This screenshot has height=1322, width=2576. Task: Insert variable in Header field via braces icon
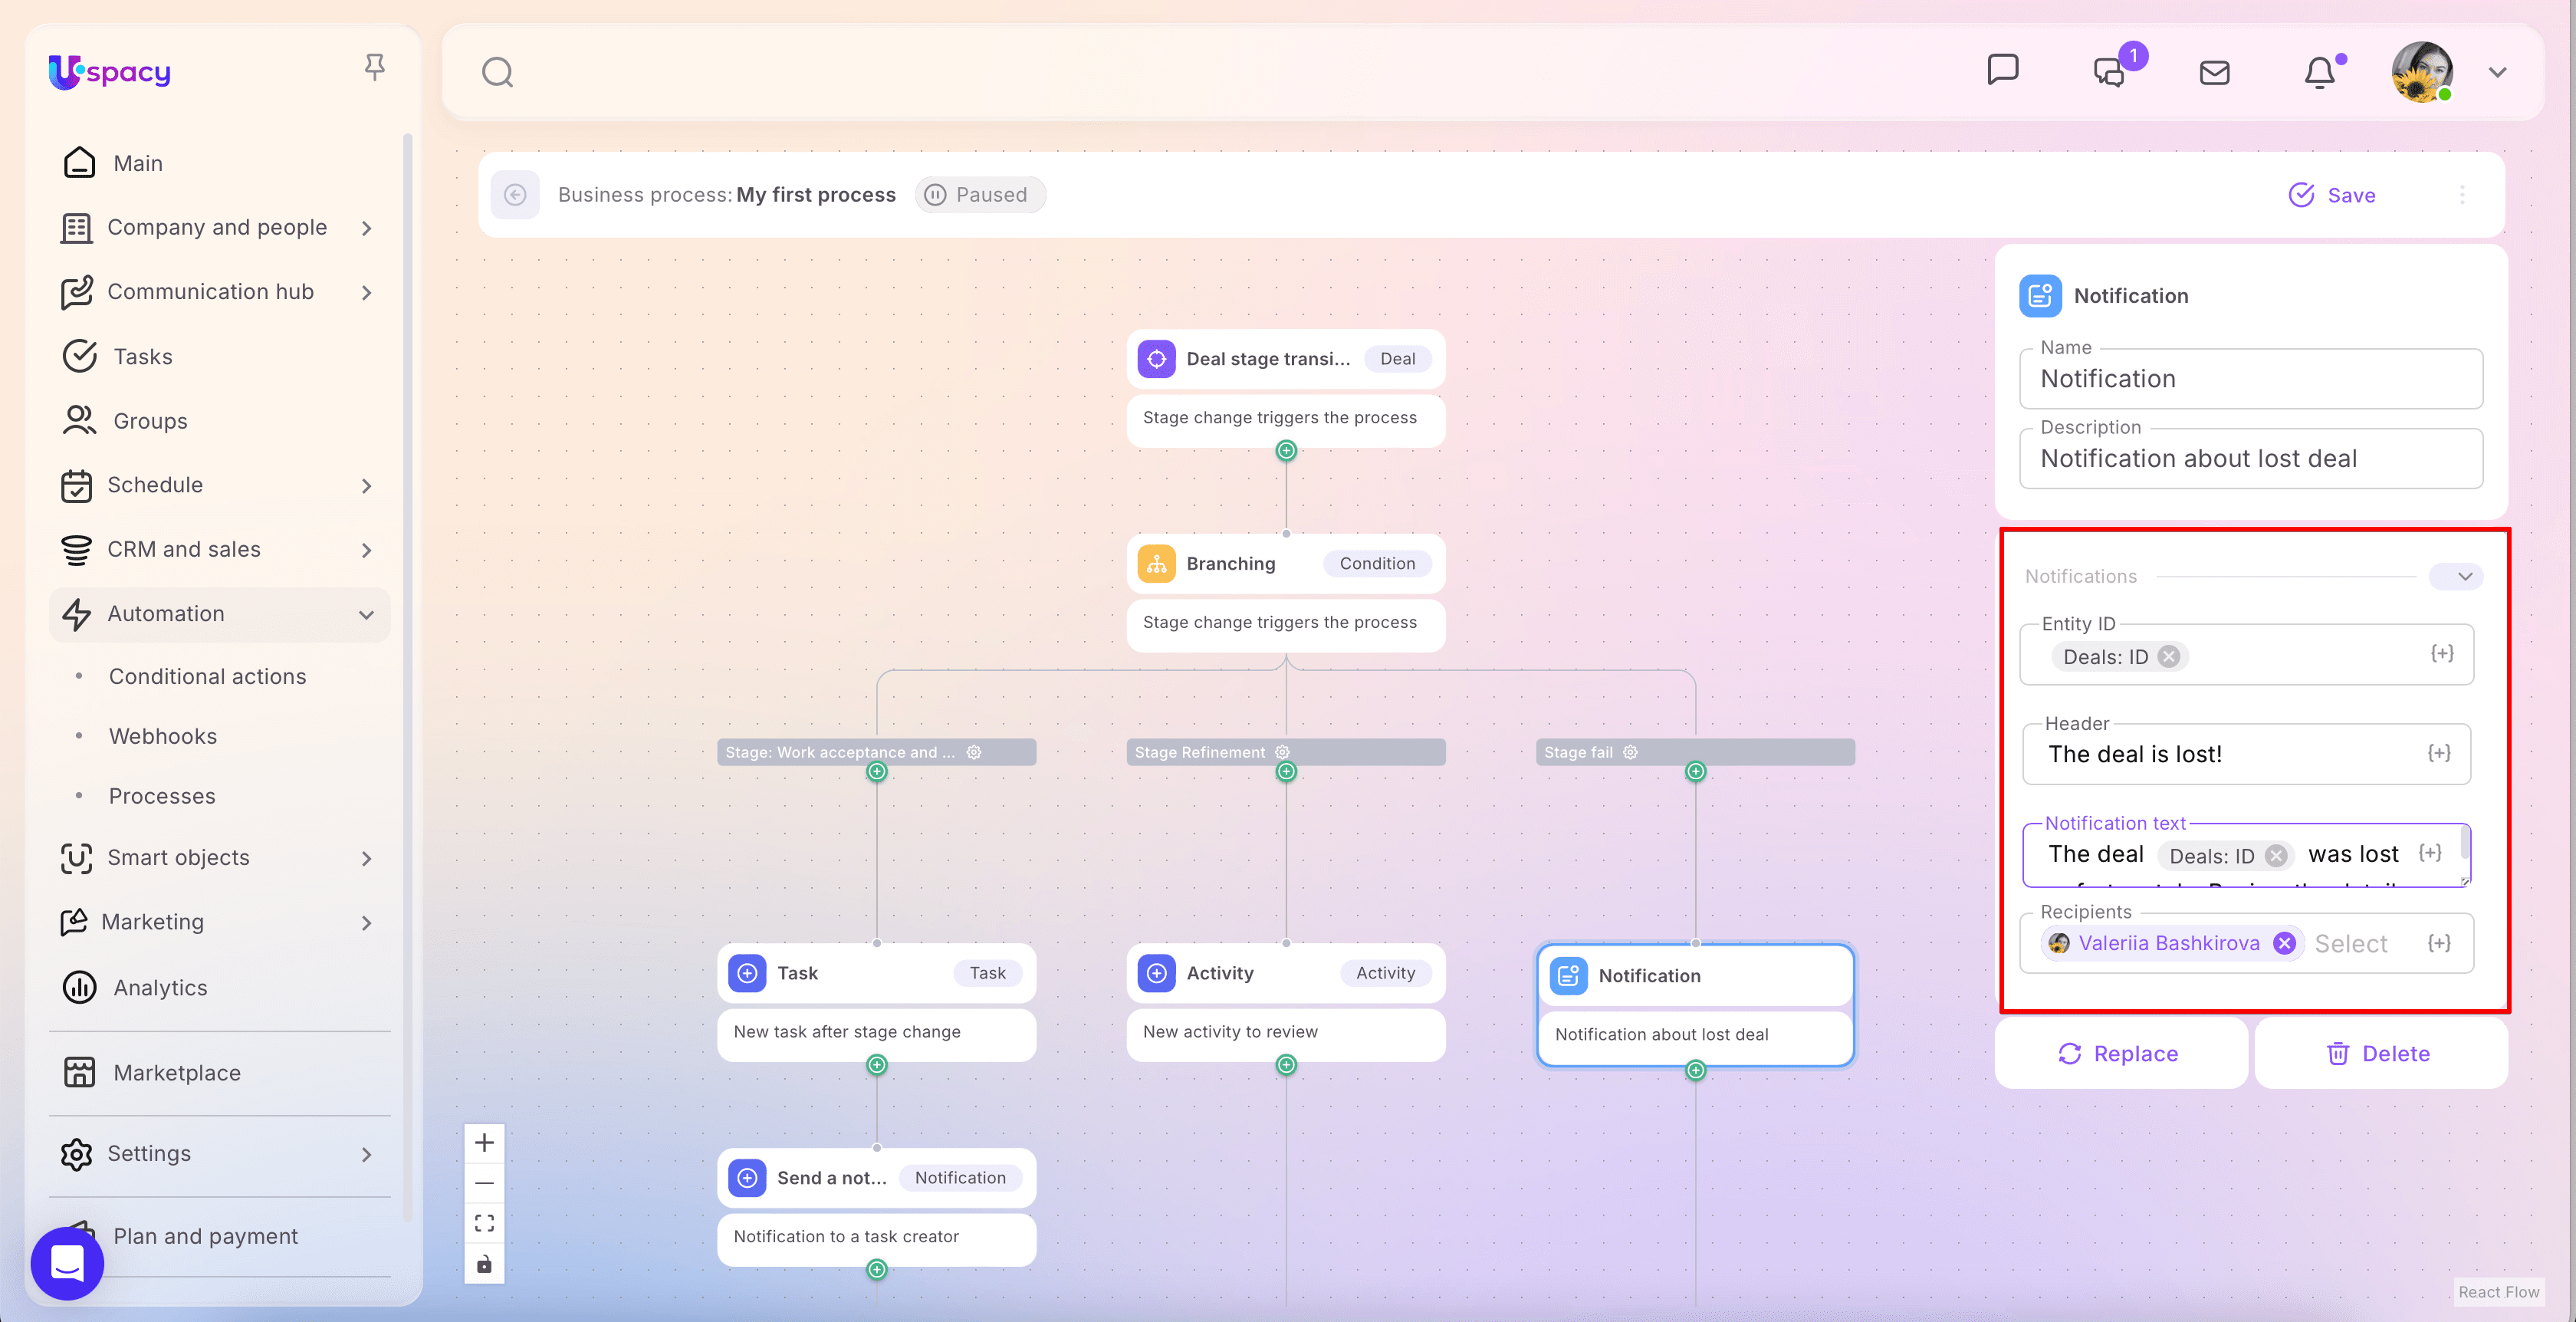[2439, 753]
